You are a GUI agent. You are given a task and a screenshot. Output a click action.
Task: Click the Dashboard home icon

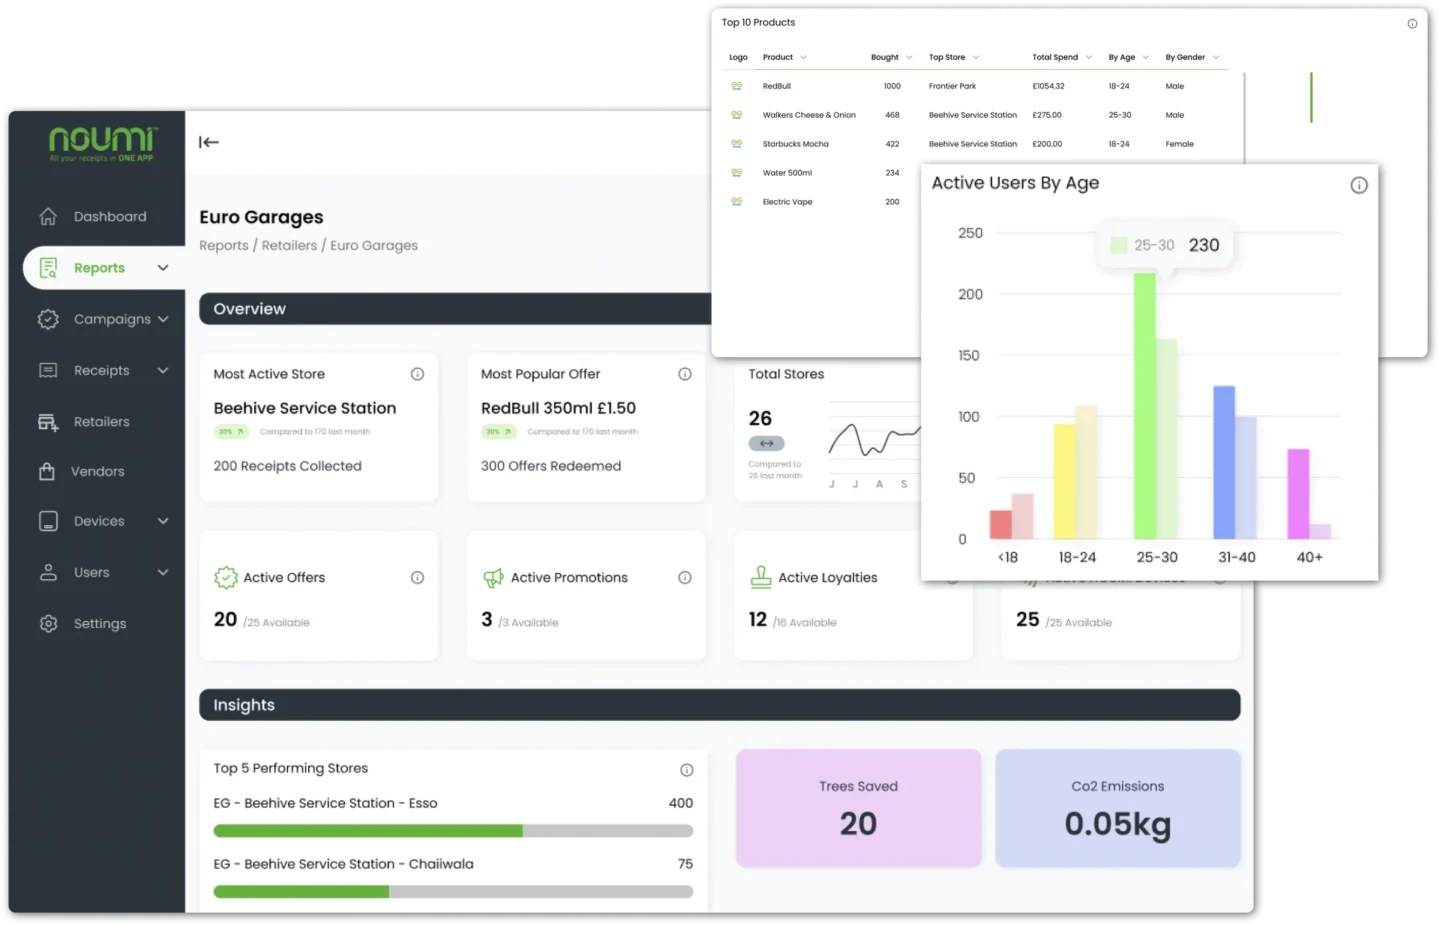[48, 216]
